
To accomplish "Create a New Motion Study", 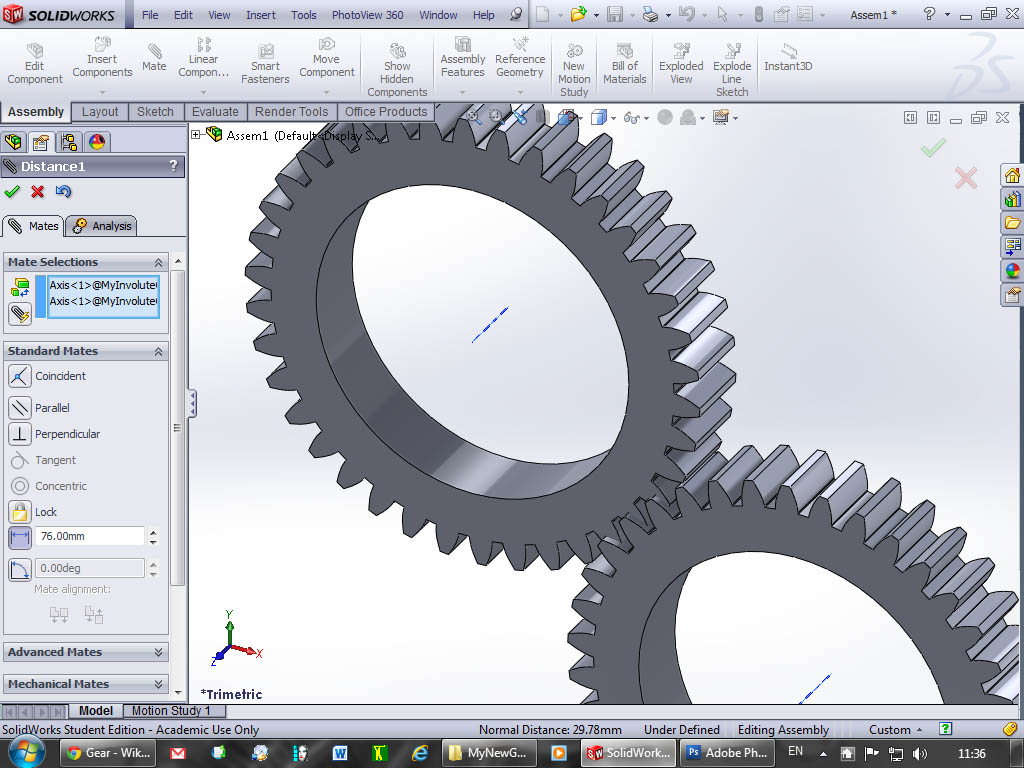I will tap(574, 69).
